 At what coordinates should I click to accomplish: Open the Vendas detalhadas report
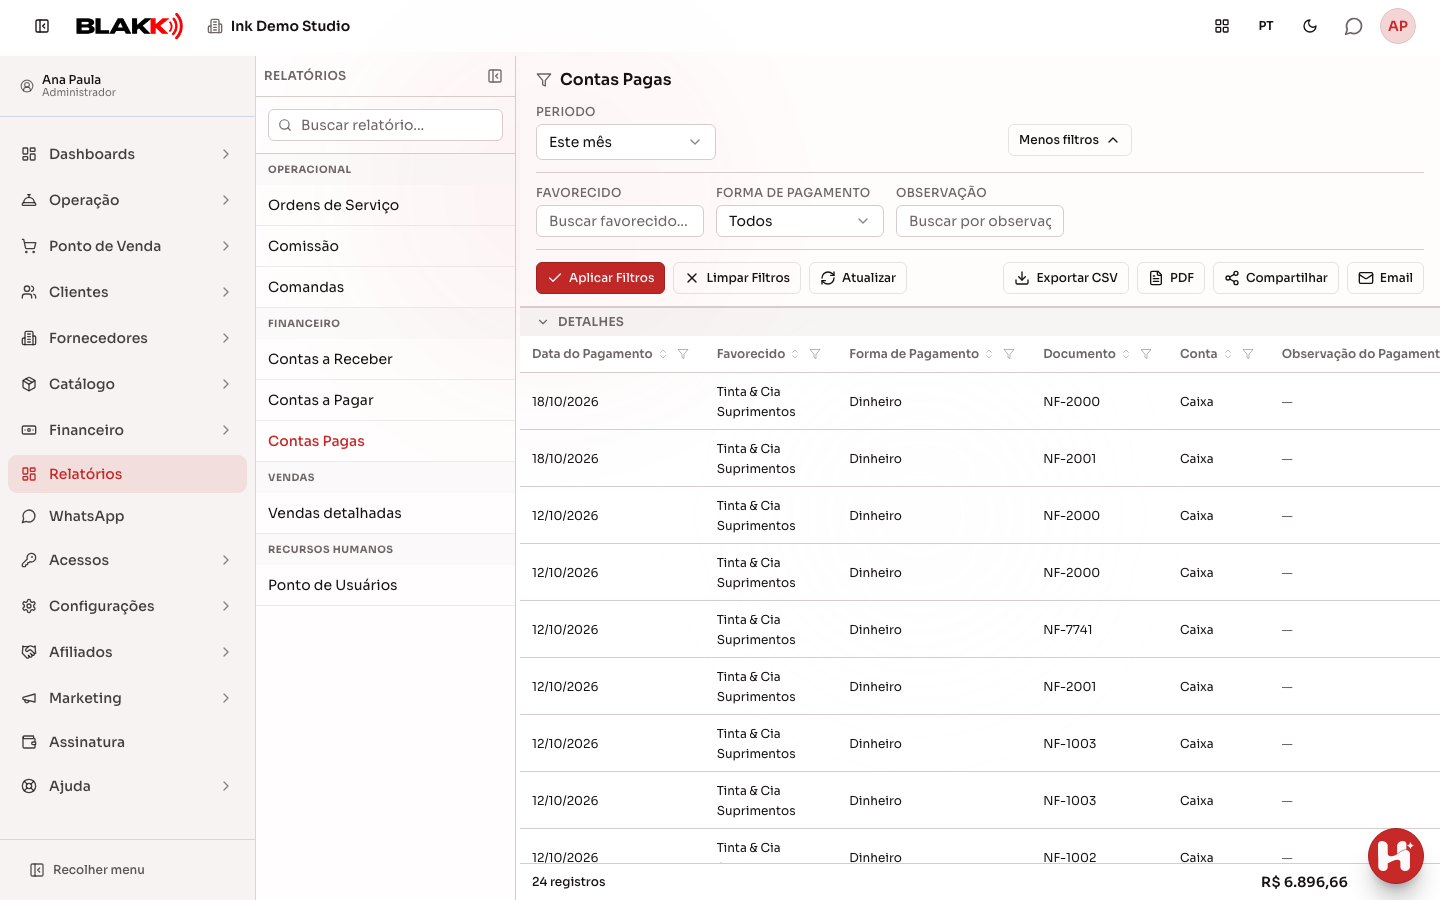[386, 513]
